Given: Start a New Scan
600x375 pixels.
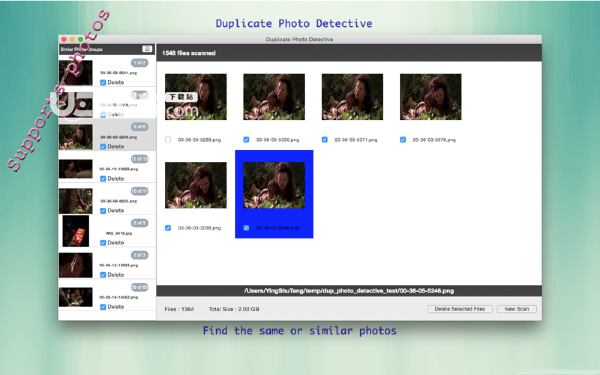Looking at the screenshot, I should [517, 309].
